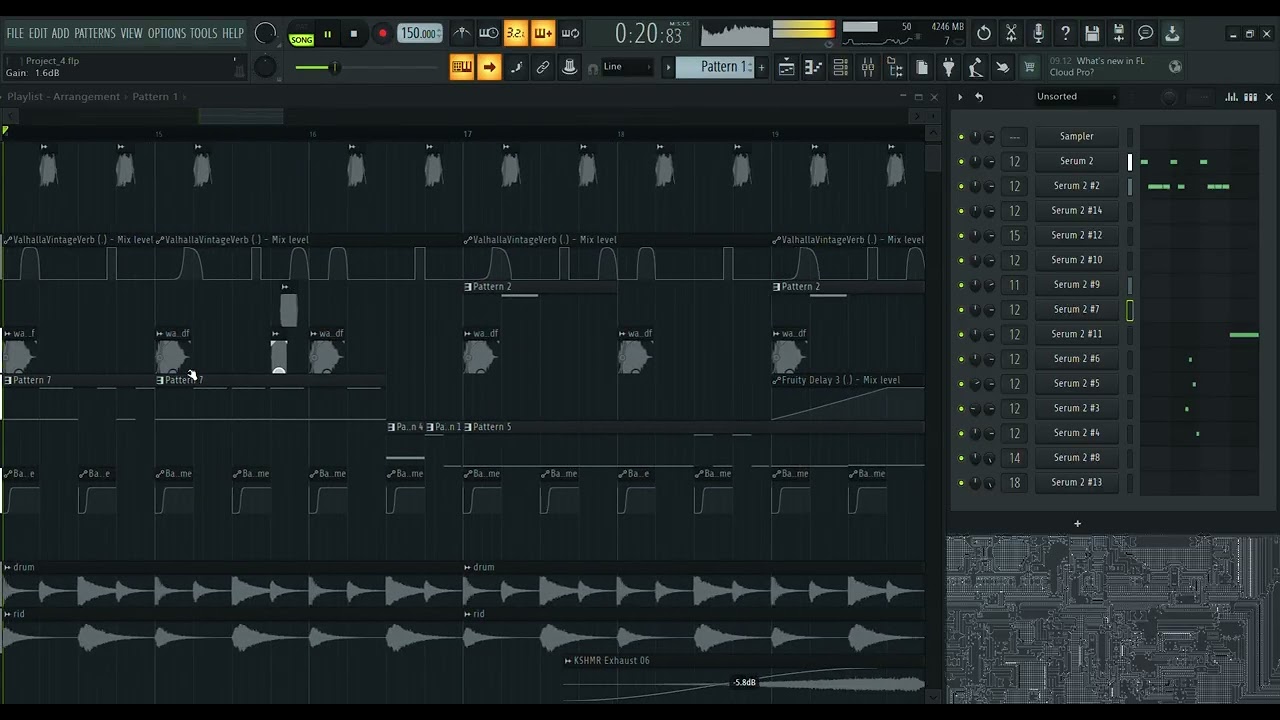Viewport: 1280px width, 720px height.
Task: Enable wait for input before playing
Action: tap(489, 33)
